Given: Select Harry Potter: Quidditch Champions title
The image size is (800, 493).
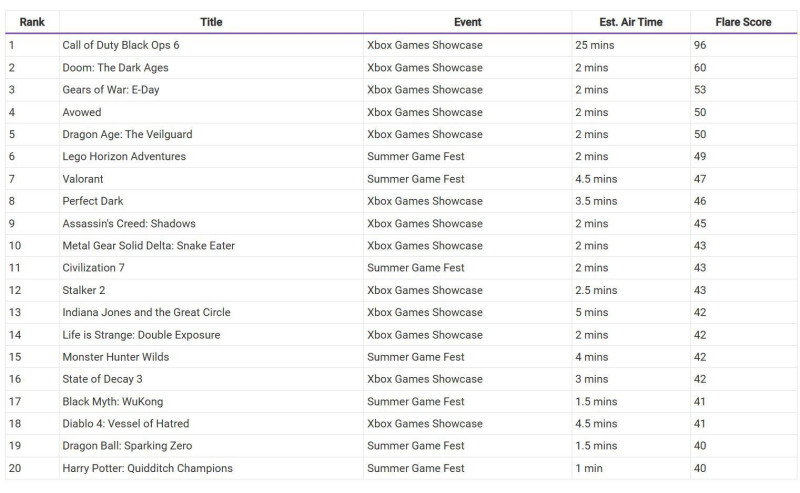Looking at the screenshot, I should (147, 468).
